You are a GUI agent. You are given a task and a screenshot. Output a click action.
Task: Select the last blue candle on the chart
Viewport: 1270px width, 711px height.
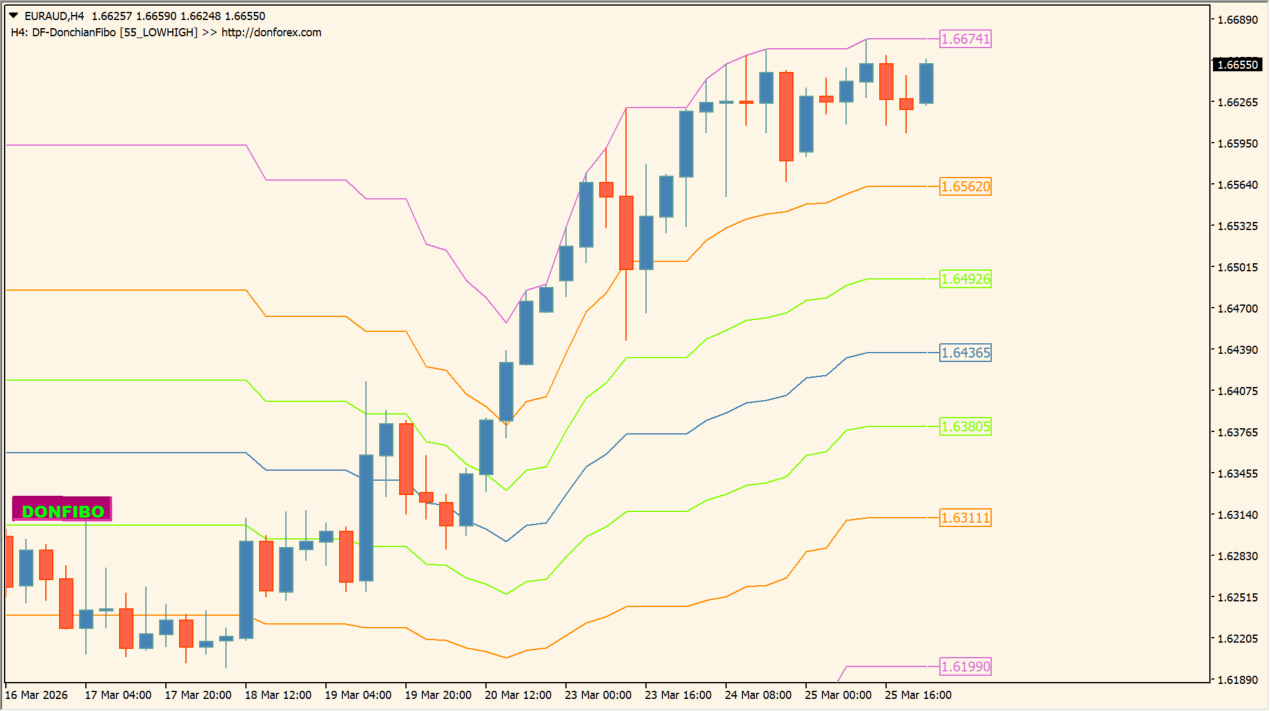(926, 84)
